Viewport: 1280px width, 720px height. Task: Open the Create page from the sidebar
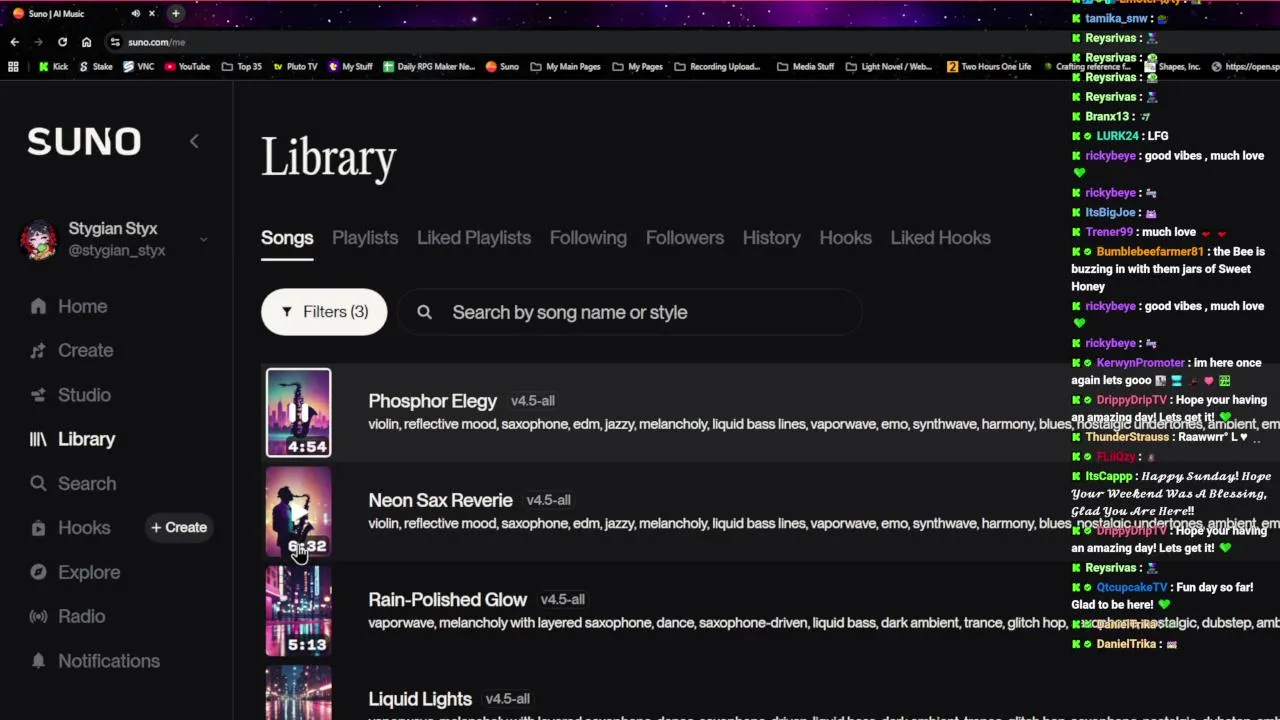pos(71,350)
